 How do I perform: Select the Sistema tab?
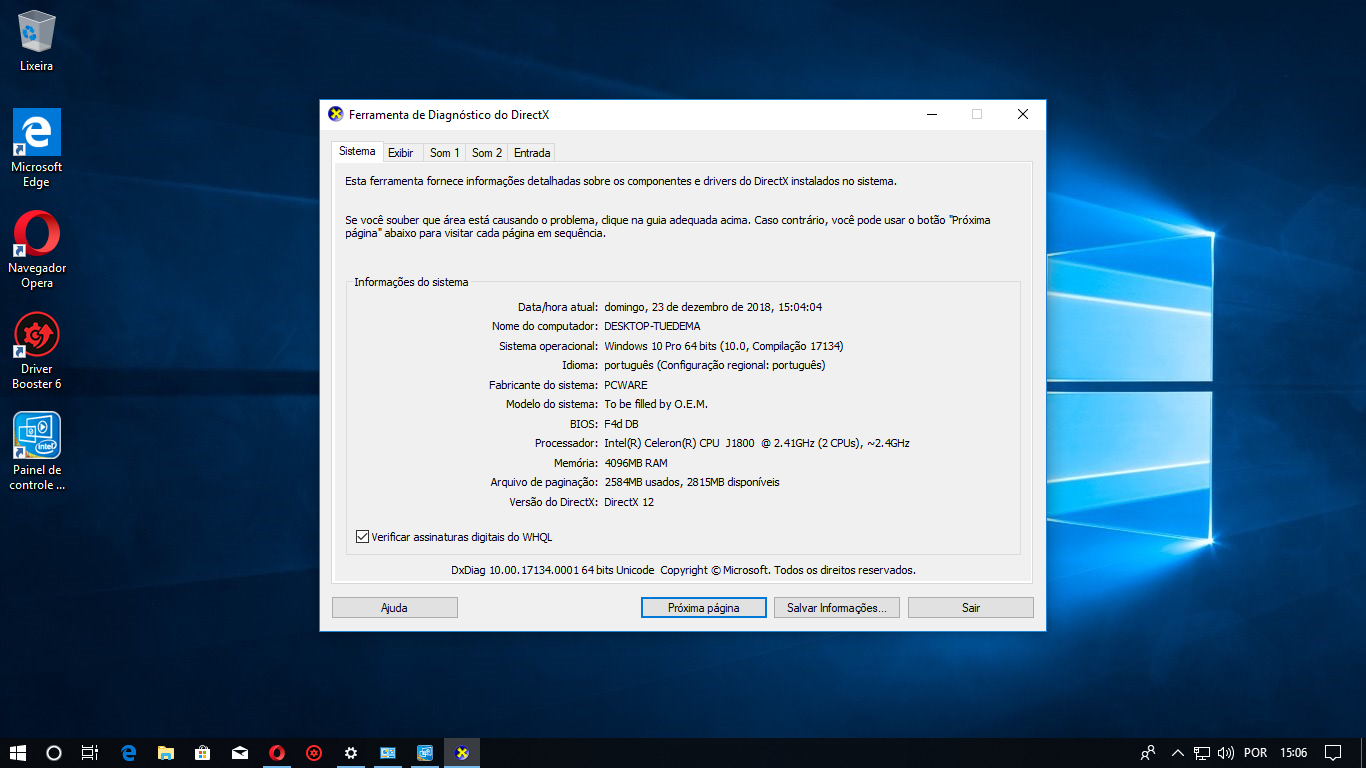click(x=357, y=151)
